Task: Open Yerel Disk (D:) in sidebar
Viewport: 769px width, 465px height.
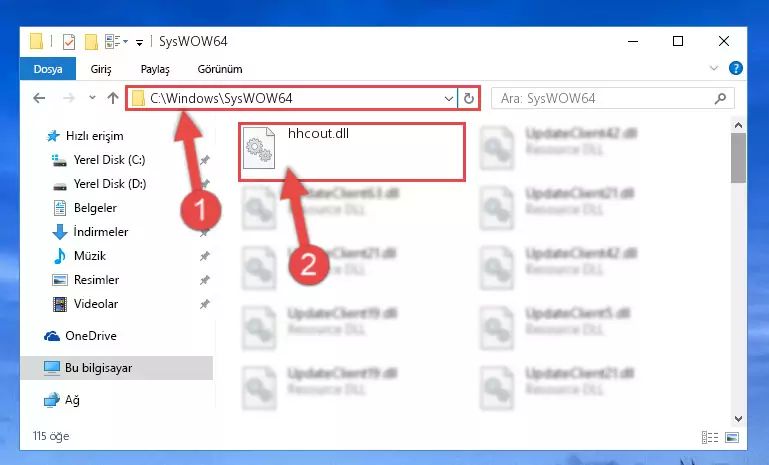Action: click(x=110, y=184)
